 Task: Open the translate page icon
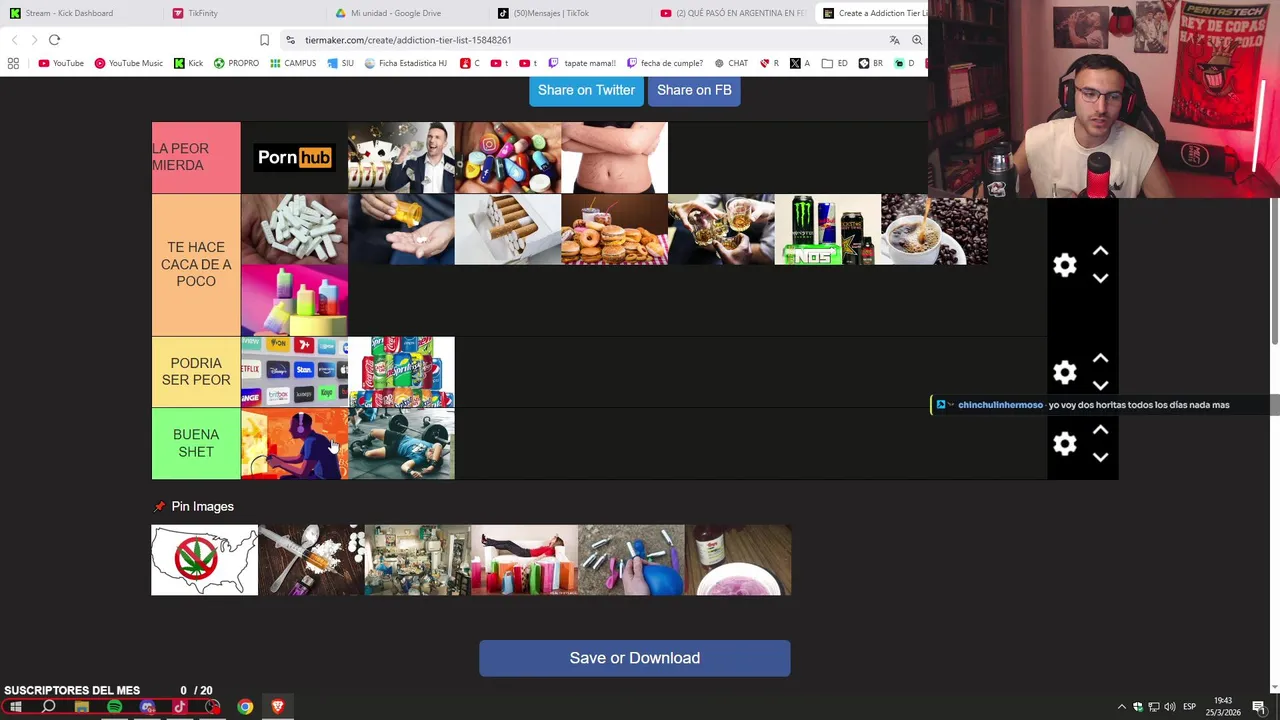click(x=894, y=40)
